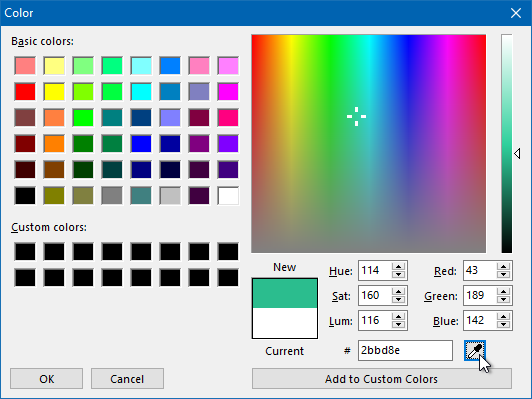Decrease the Green value with down arrow
The width and height of the screenshot is (532, 399).
(504, 300)
